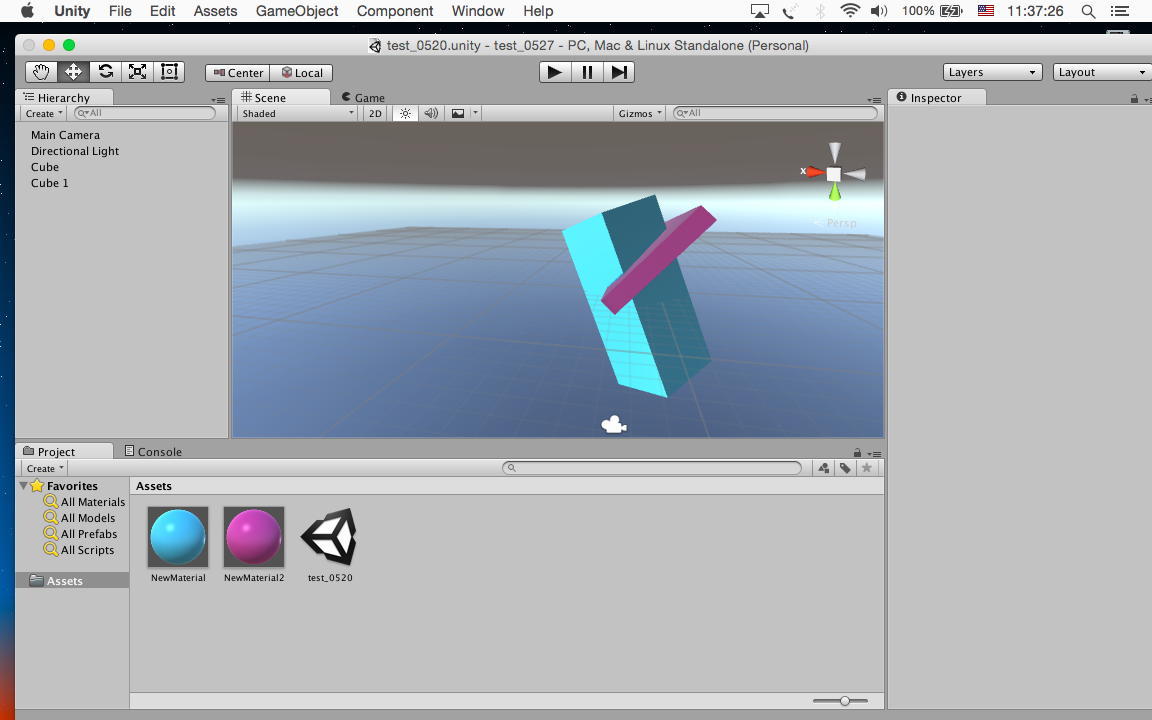Select the Move tool
Image resolution: width=1152 pixels, height=720 pixels.
[x=73, y=72]
